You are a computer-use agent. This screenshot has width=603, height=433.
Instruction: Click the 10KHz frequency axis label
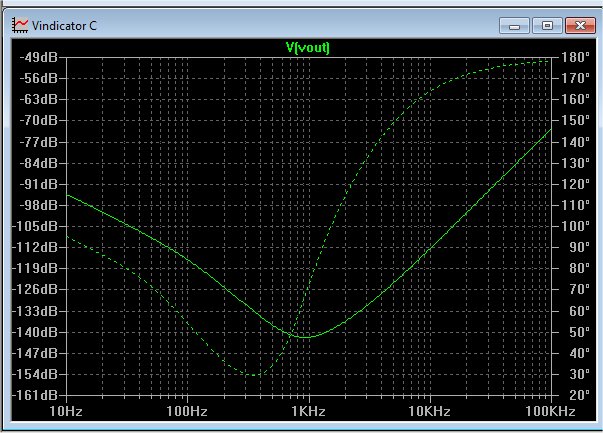[430, 411]
